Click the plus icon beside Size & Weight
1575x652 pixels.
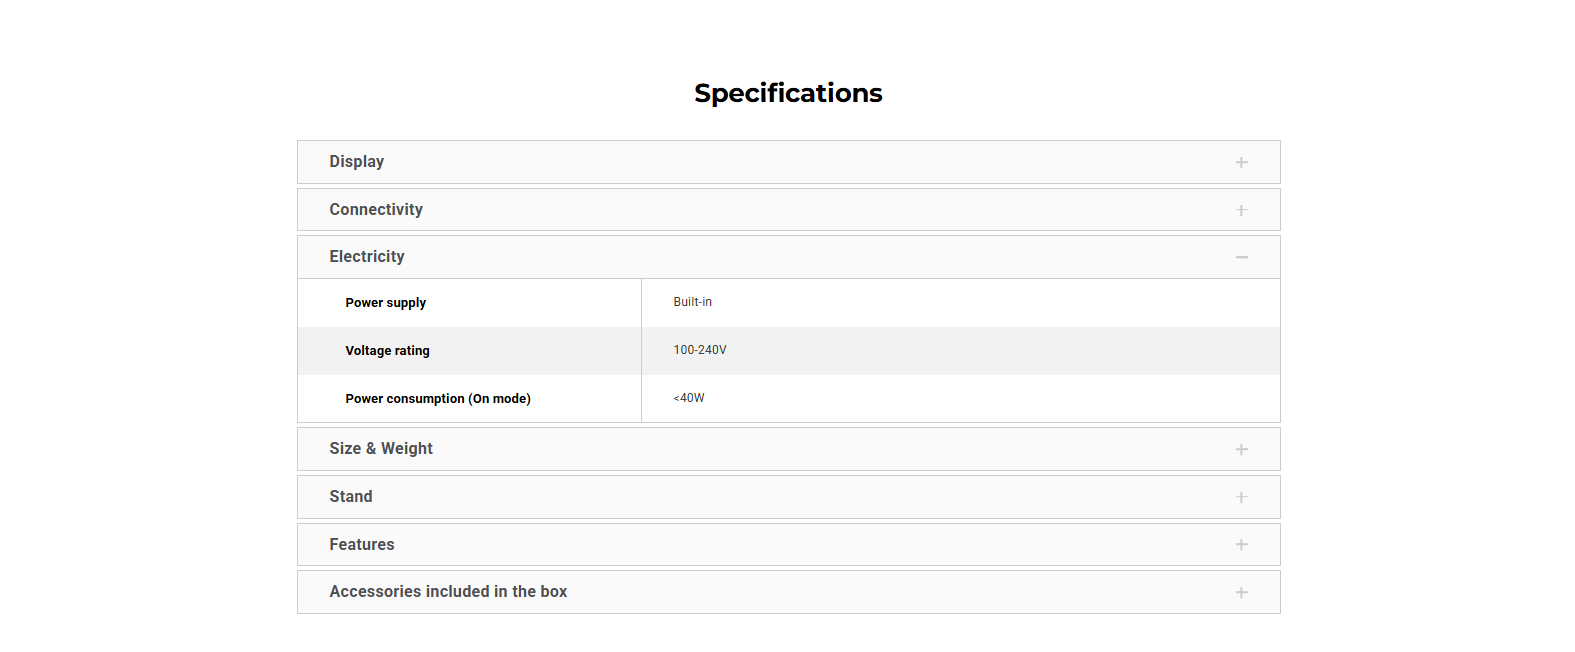click(1241, 449)
